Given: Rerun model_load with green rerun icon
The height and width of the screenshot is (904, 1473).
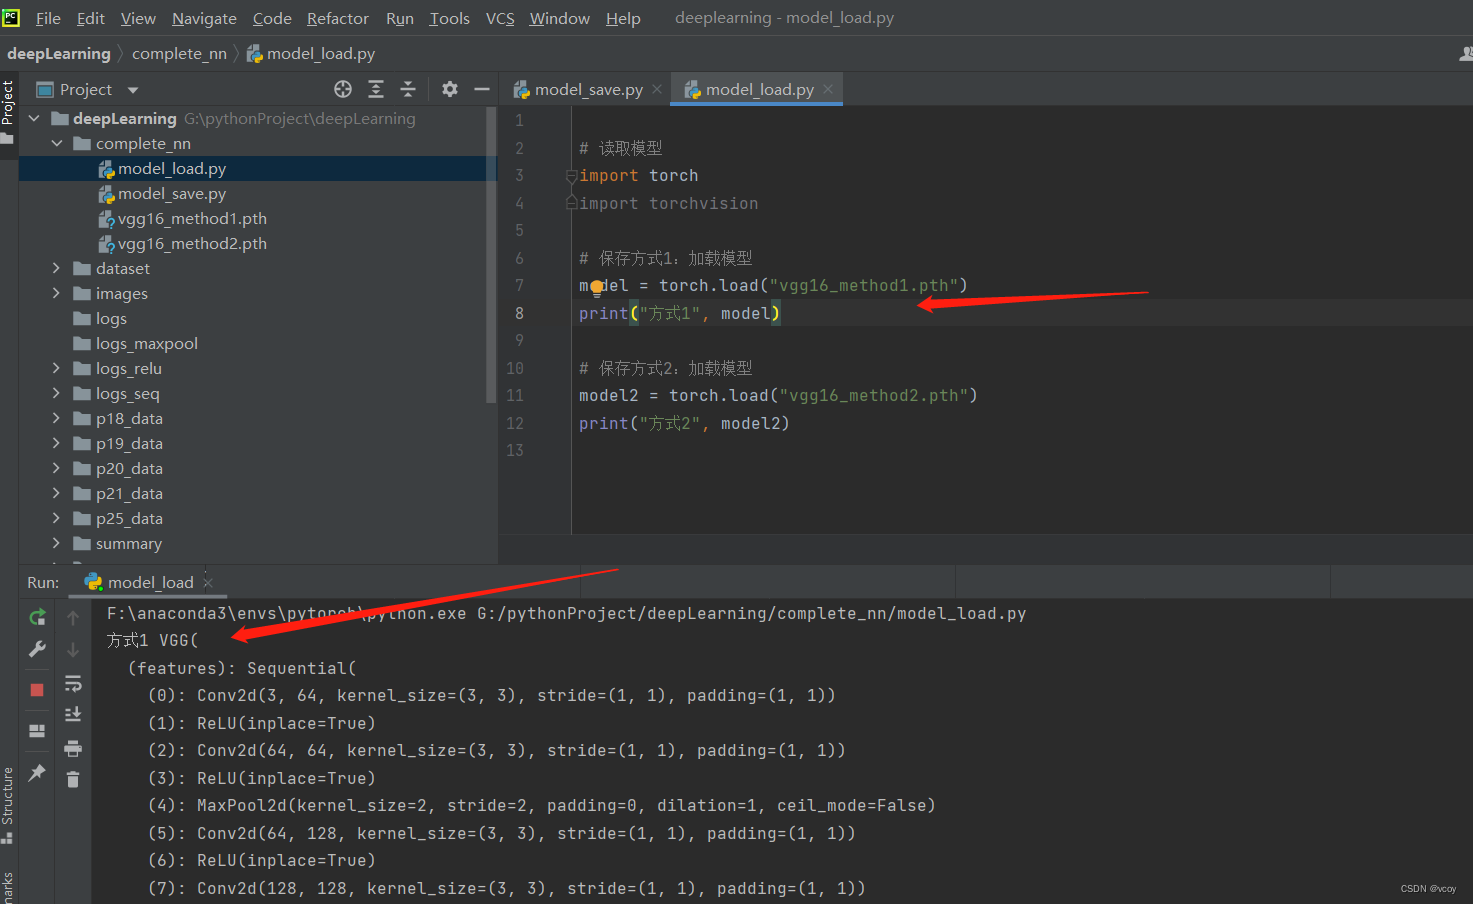Looking at the screenshot, I should pos(37,617).
